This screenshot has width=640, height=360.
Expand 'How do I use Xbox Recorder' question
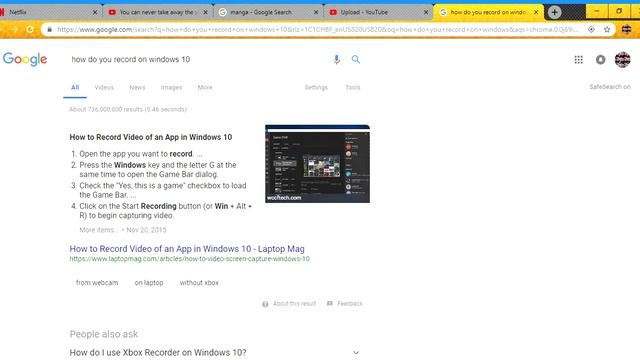[x=356, y=353]
